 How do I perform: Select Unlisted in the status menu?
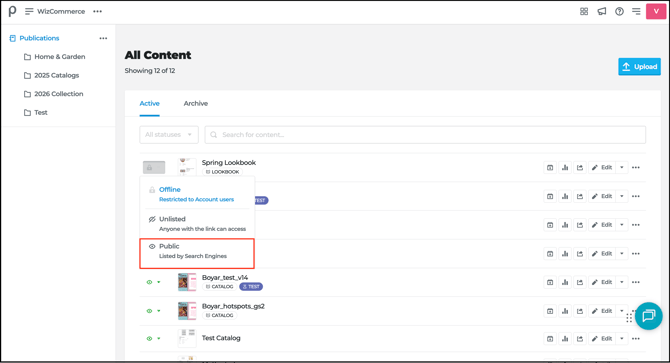[x=197, y=223]
